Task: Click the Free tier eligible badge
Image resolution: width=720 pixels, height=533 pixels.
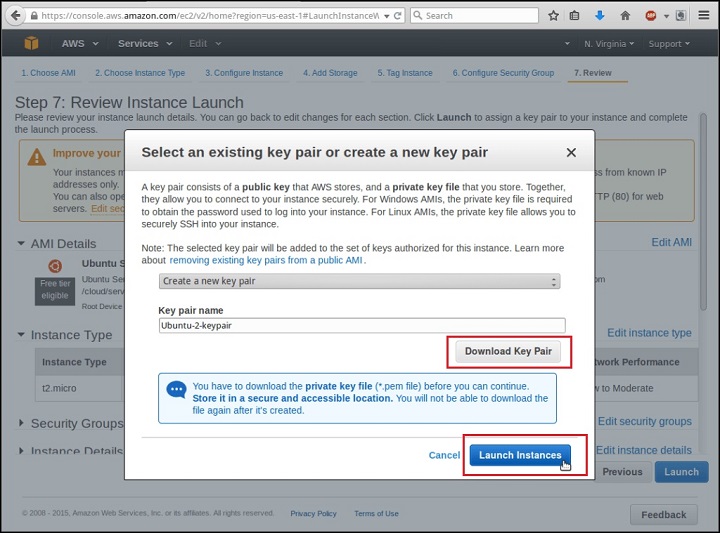Action: 55,290
